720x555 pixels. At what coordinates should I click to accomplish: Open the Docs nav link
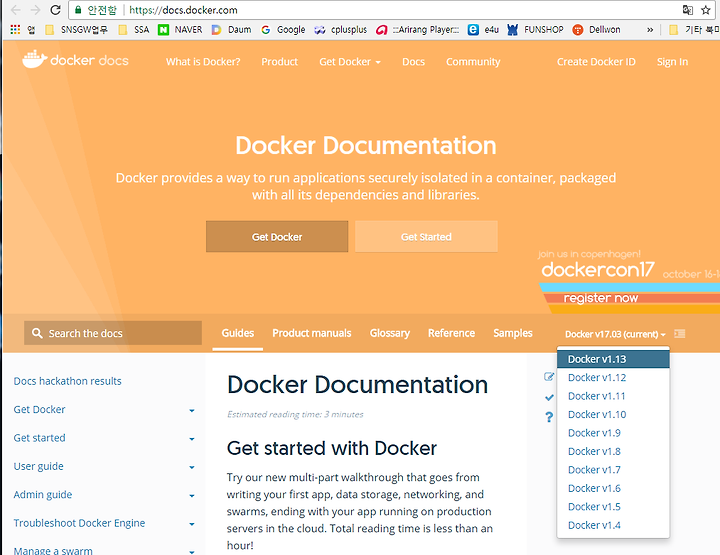click(x=413, y=62)
